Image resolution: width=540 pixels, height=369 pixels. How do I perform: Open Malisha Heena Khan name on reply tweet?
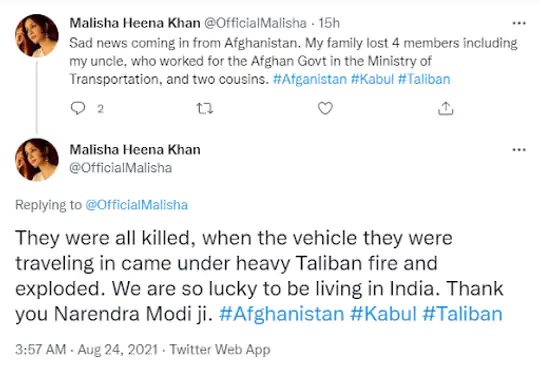pyautogui.click(x=135, y=150)
